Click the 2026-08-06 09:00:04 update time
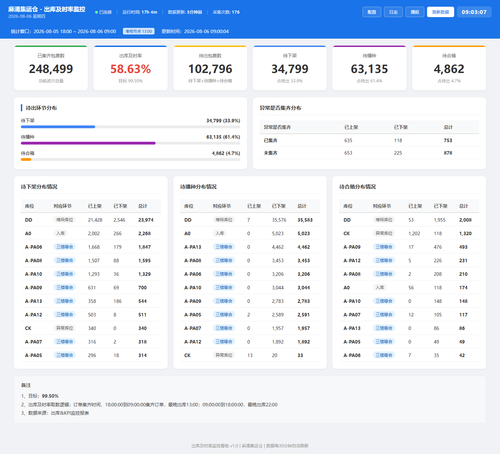The height and width of the screenshot is (454, 500). click(206, 31)
